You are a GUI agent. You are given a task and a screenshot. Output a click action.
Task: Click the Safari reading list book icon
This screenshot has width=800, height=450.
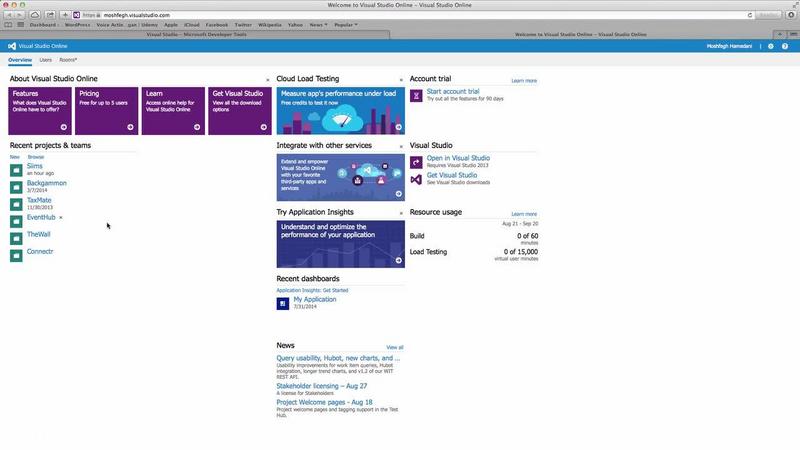tap(8, 24)
